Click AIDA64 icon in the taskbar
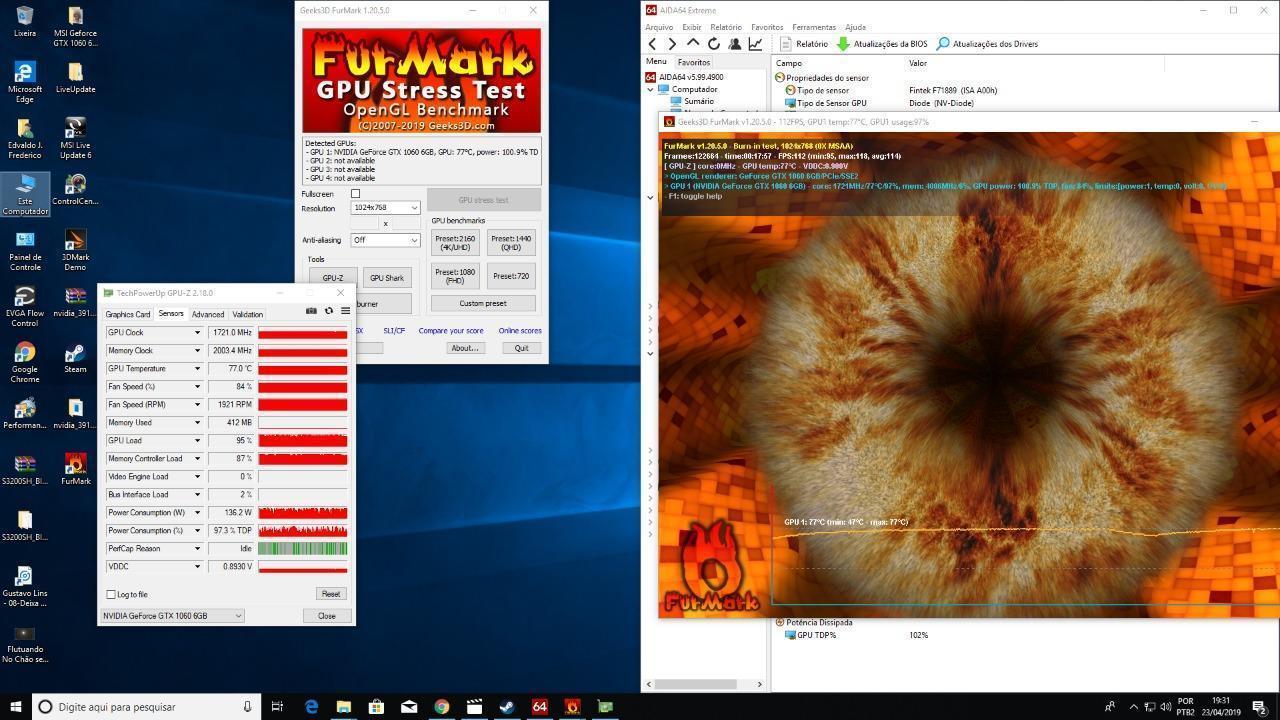Screen dimensions: 1280x720 point(539,706)
